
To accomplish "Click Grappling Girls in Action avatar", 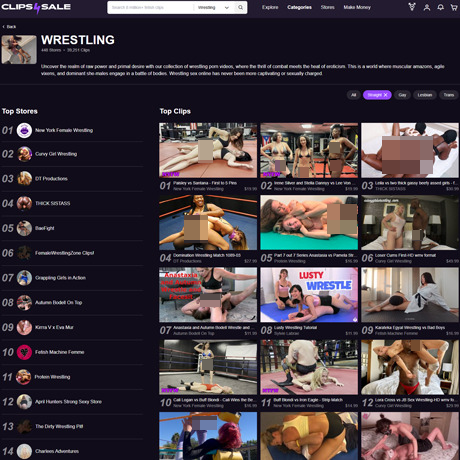I will point(24,278).
